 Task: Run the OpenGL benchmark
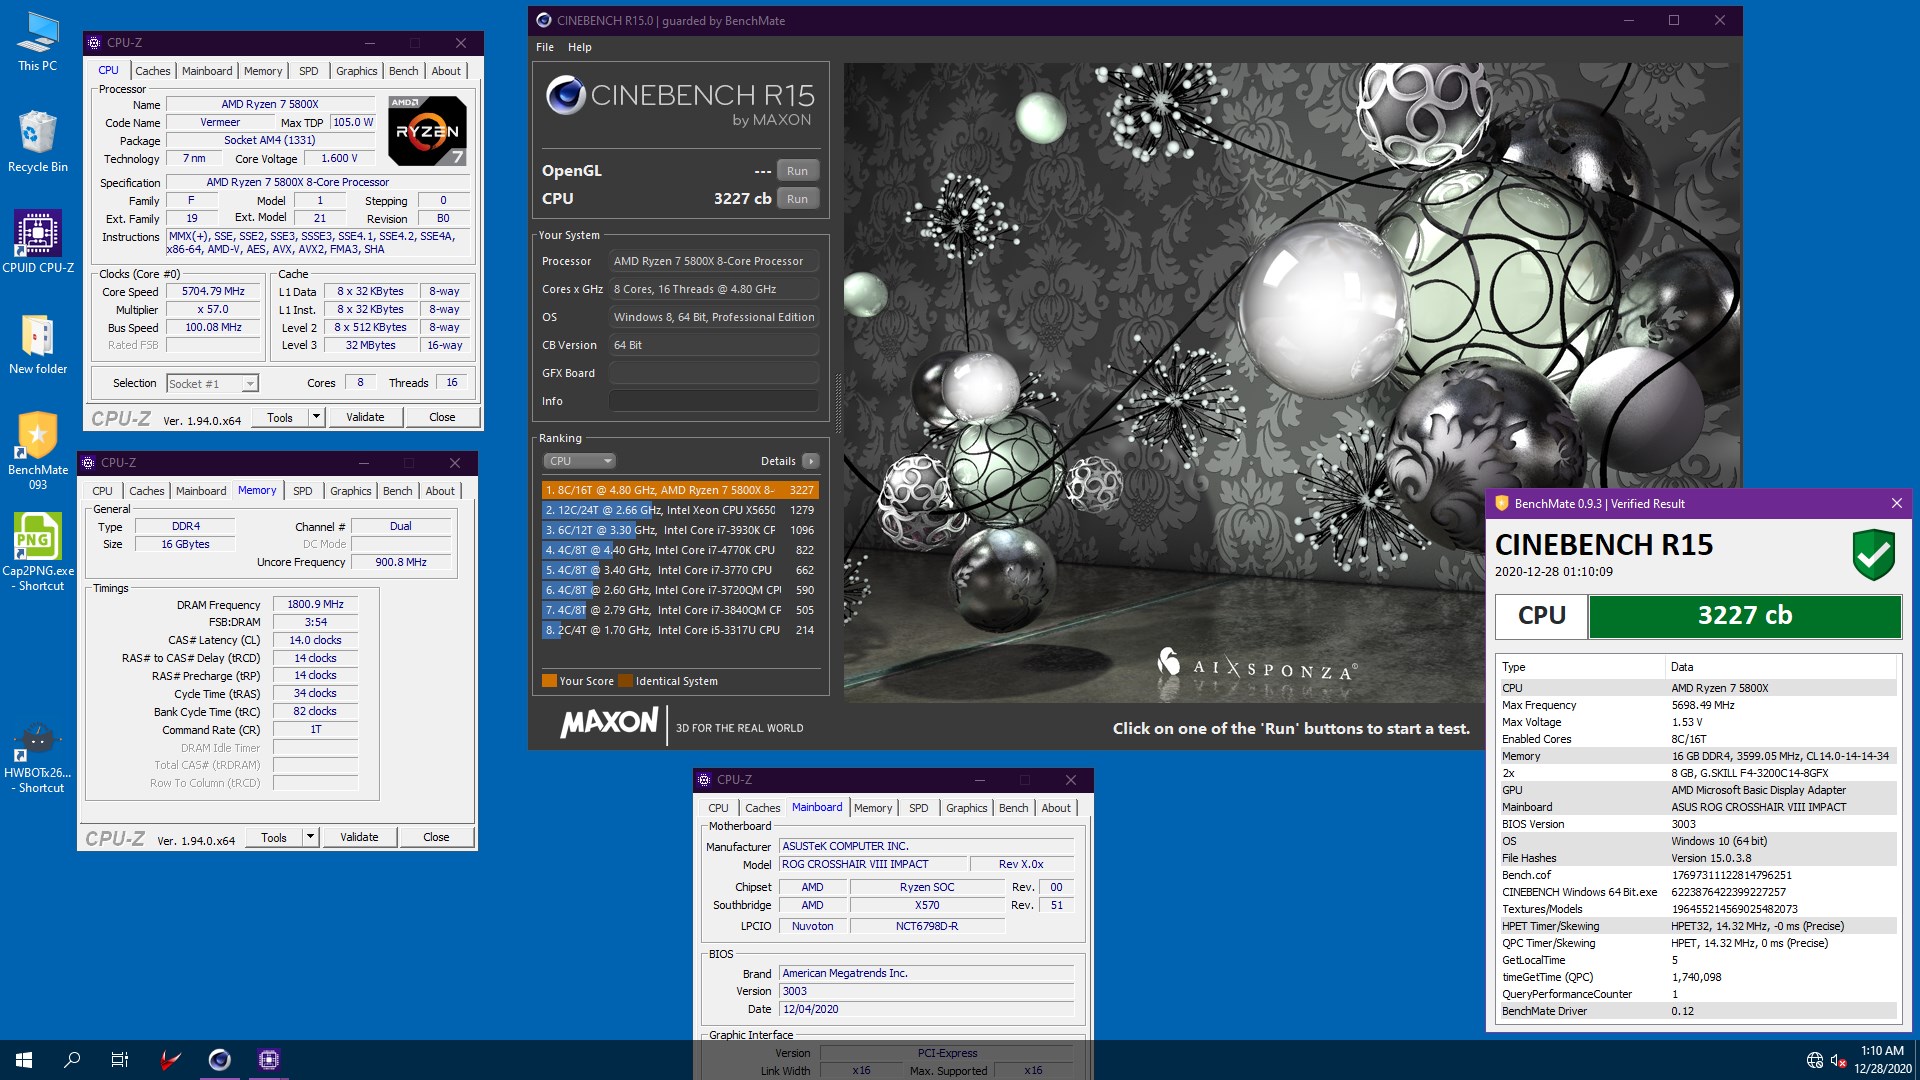797,171
